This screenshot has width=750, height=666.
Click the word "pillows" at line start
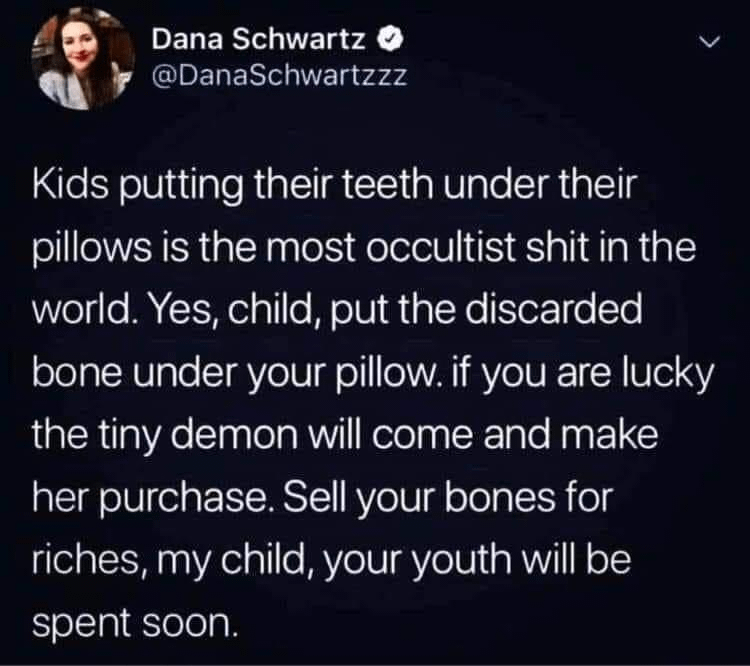[91, 250]
